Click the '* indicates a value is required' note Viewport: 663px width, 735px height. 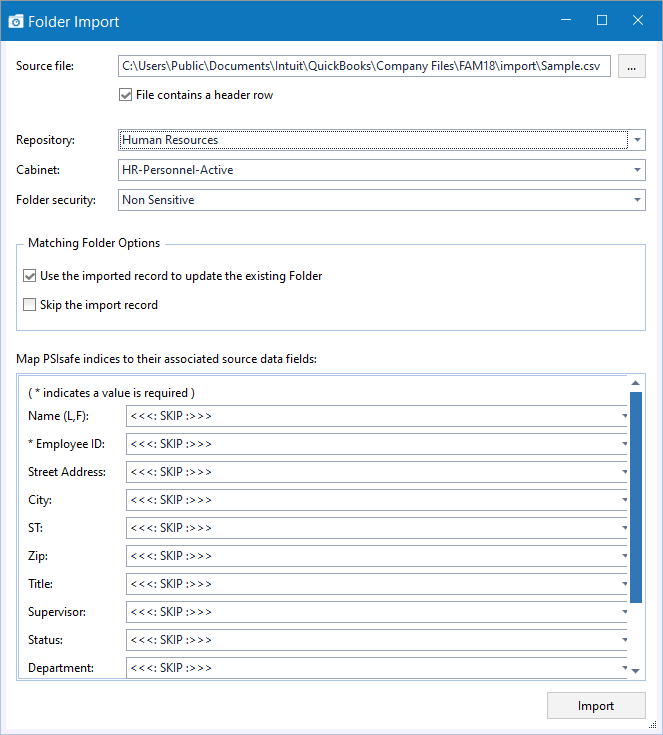tap(111, 393)
